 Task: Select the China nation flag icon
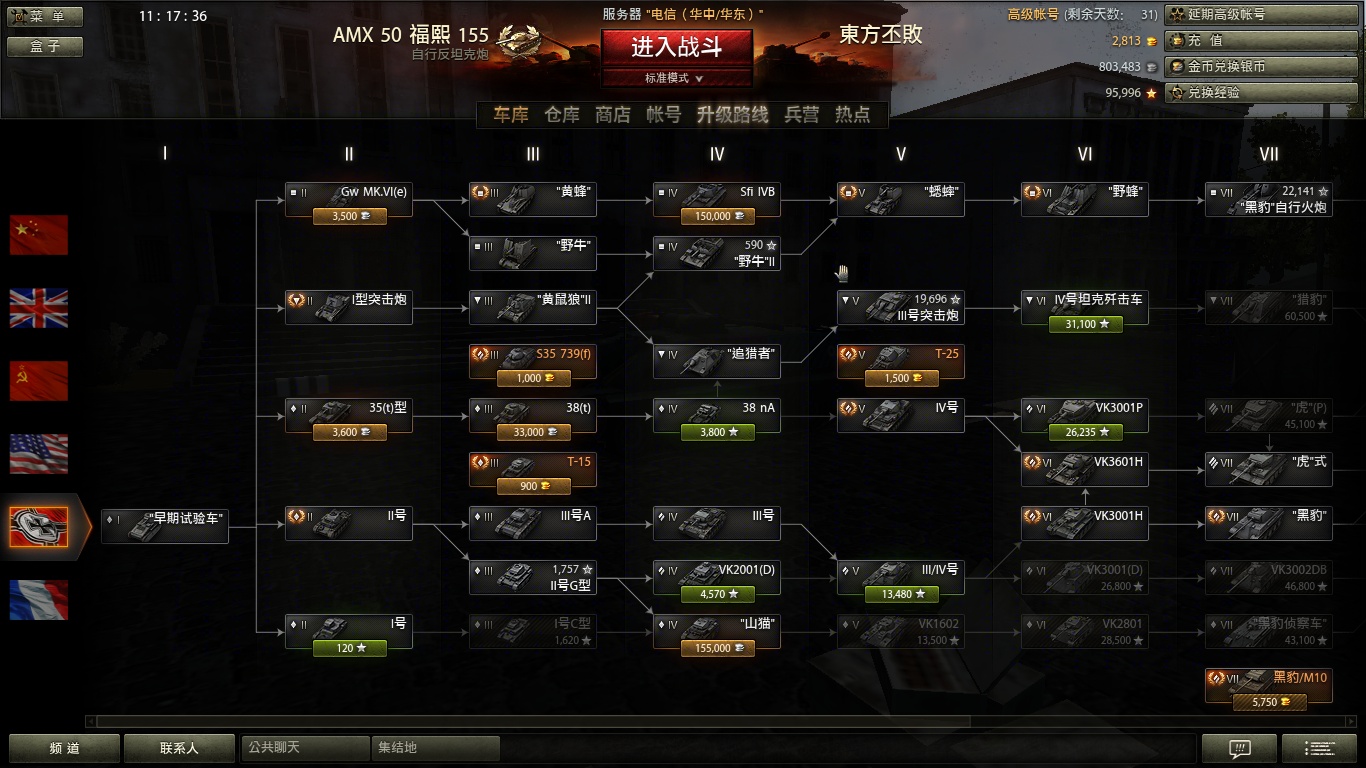click(x=39, y=235)
